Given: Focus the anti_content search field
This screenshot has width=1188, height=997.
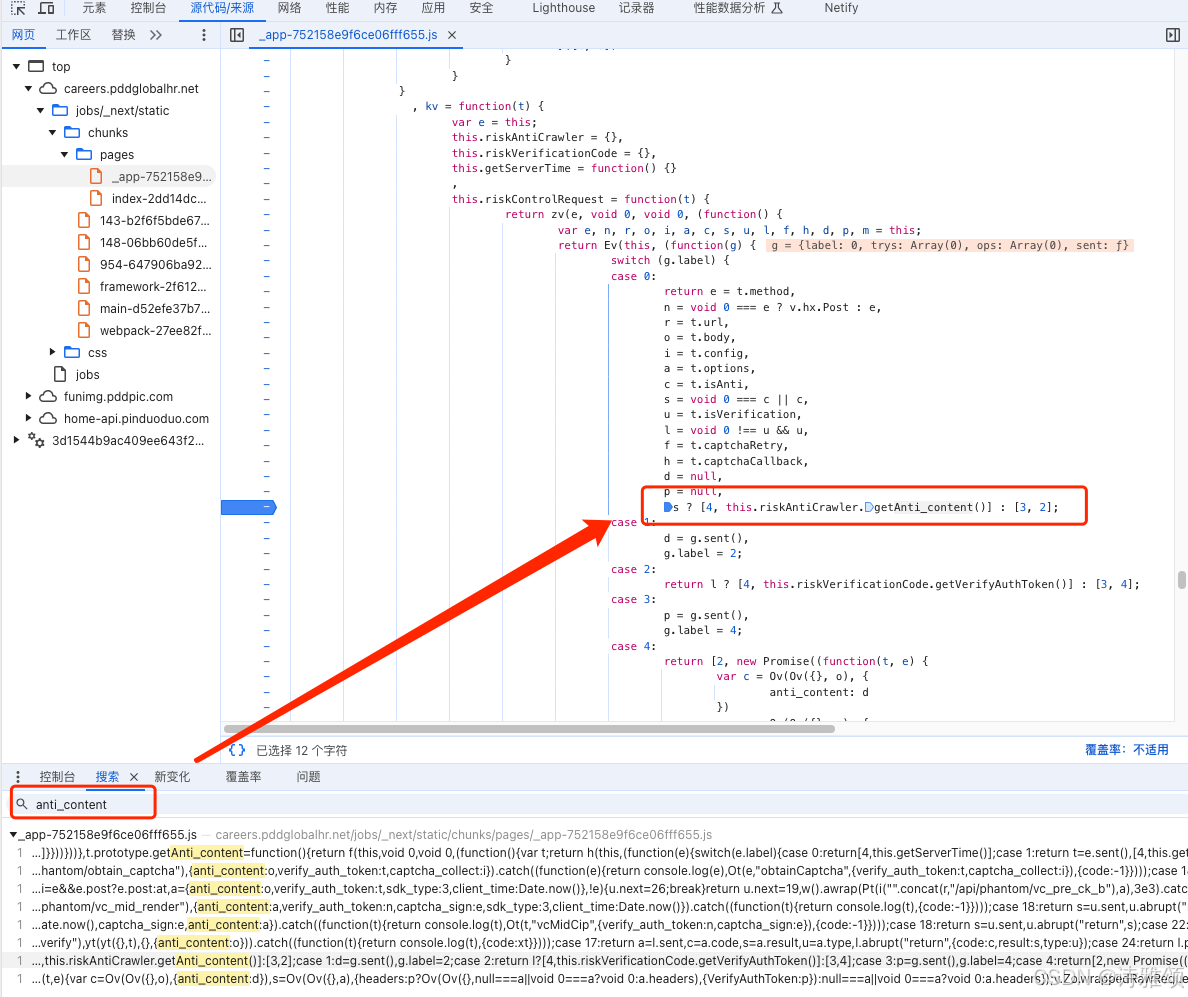Looking at the screenshot, I should (x=83, y=804).
